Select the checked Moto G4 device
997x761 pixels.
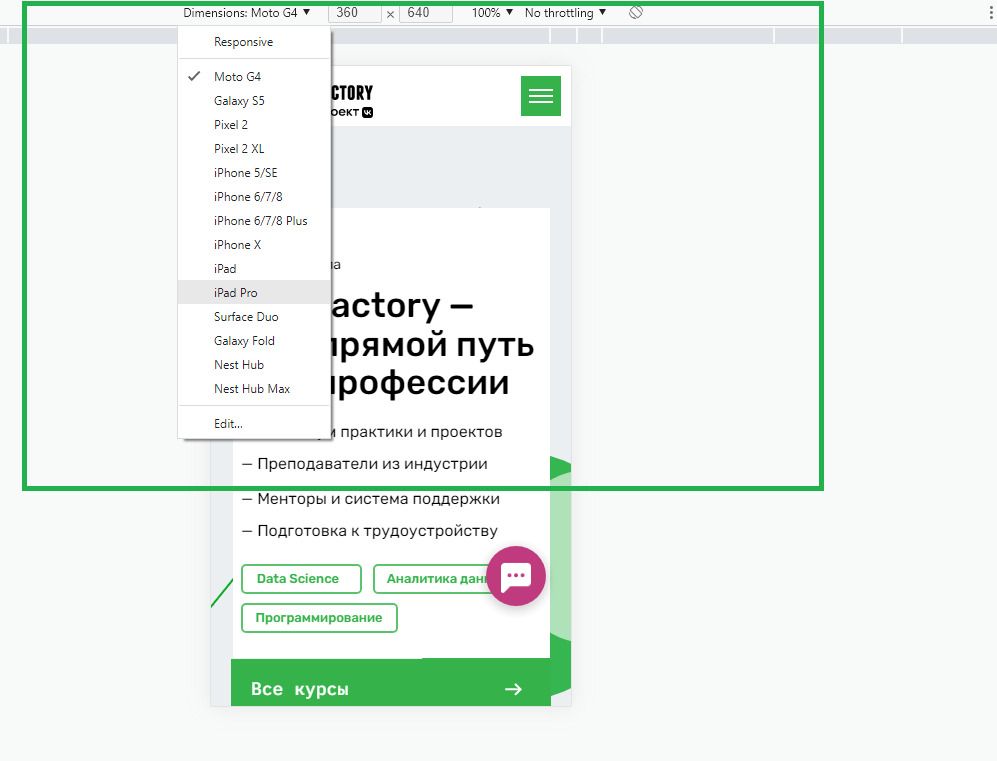coord(237,77)
